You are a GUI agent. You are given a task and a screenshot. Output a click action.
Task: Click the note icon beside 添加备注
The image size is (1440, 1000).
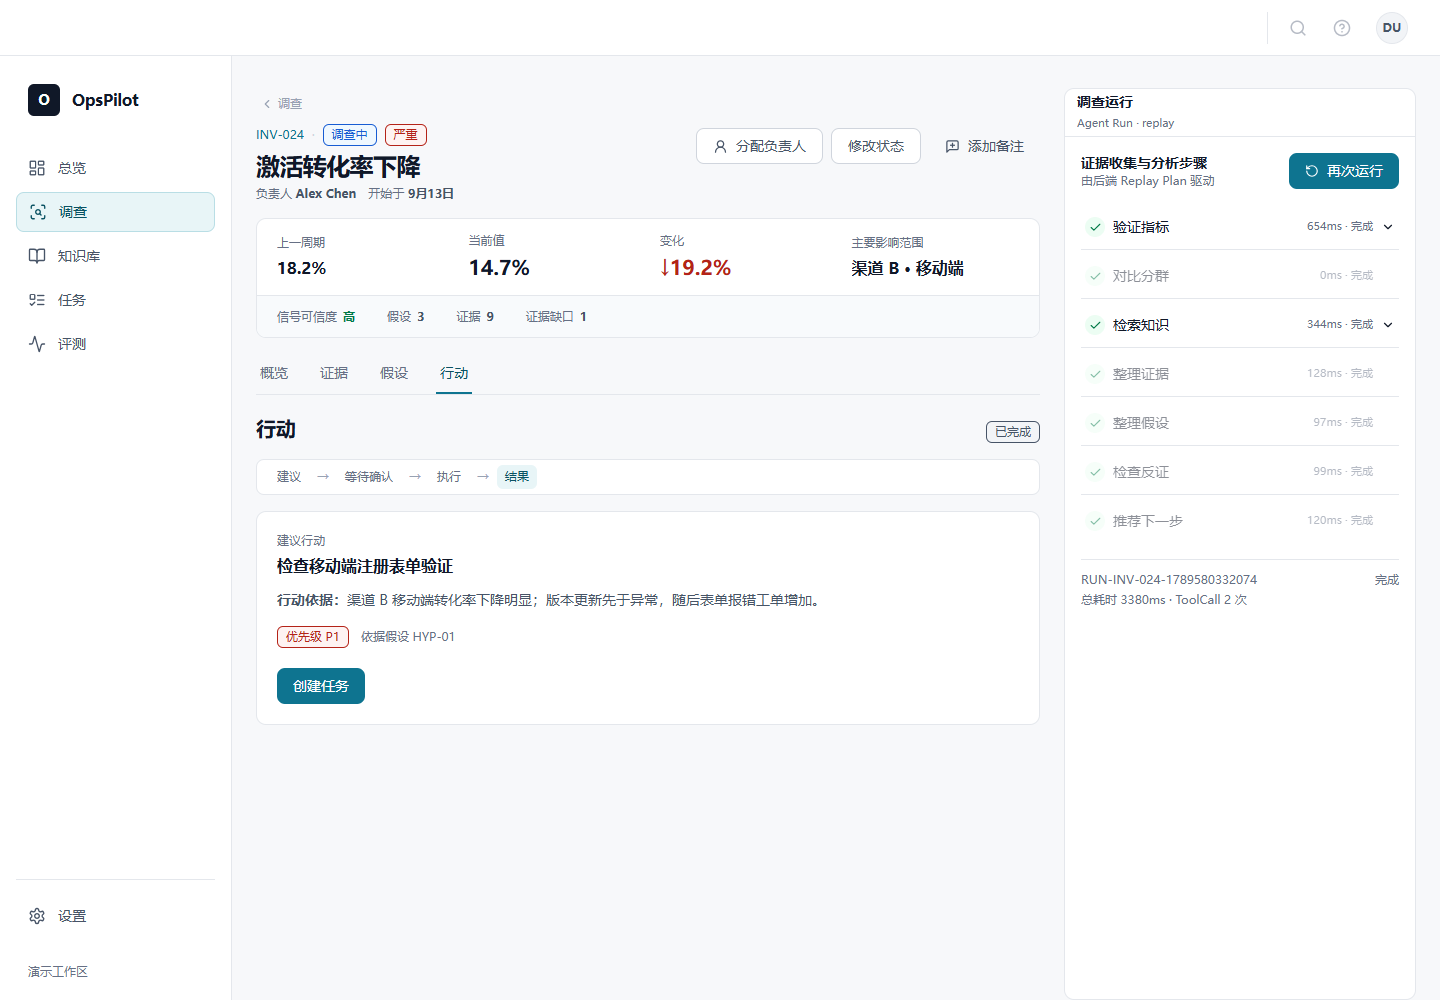pos(952,146)
